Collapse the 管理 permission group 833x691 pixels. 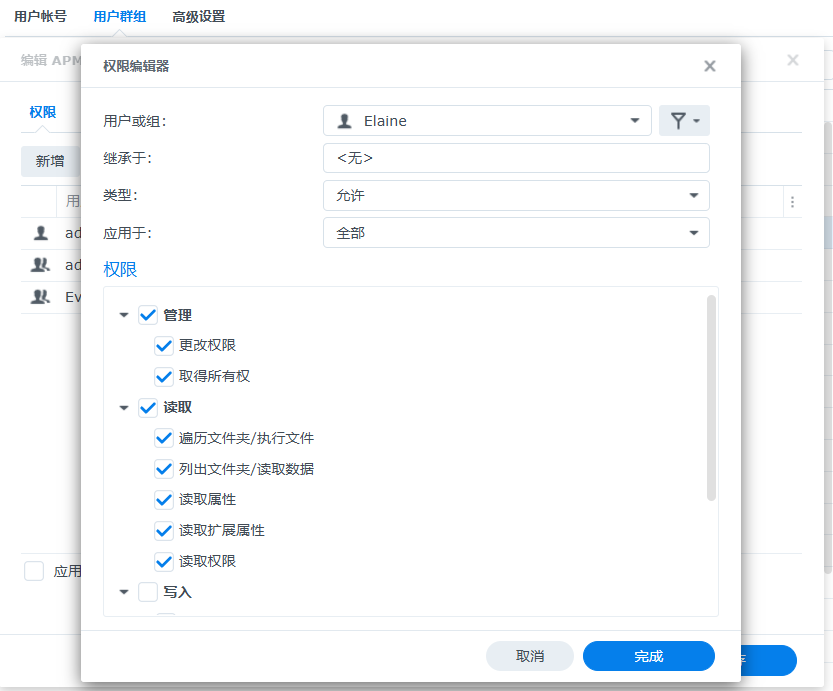pos(124,315)
